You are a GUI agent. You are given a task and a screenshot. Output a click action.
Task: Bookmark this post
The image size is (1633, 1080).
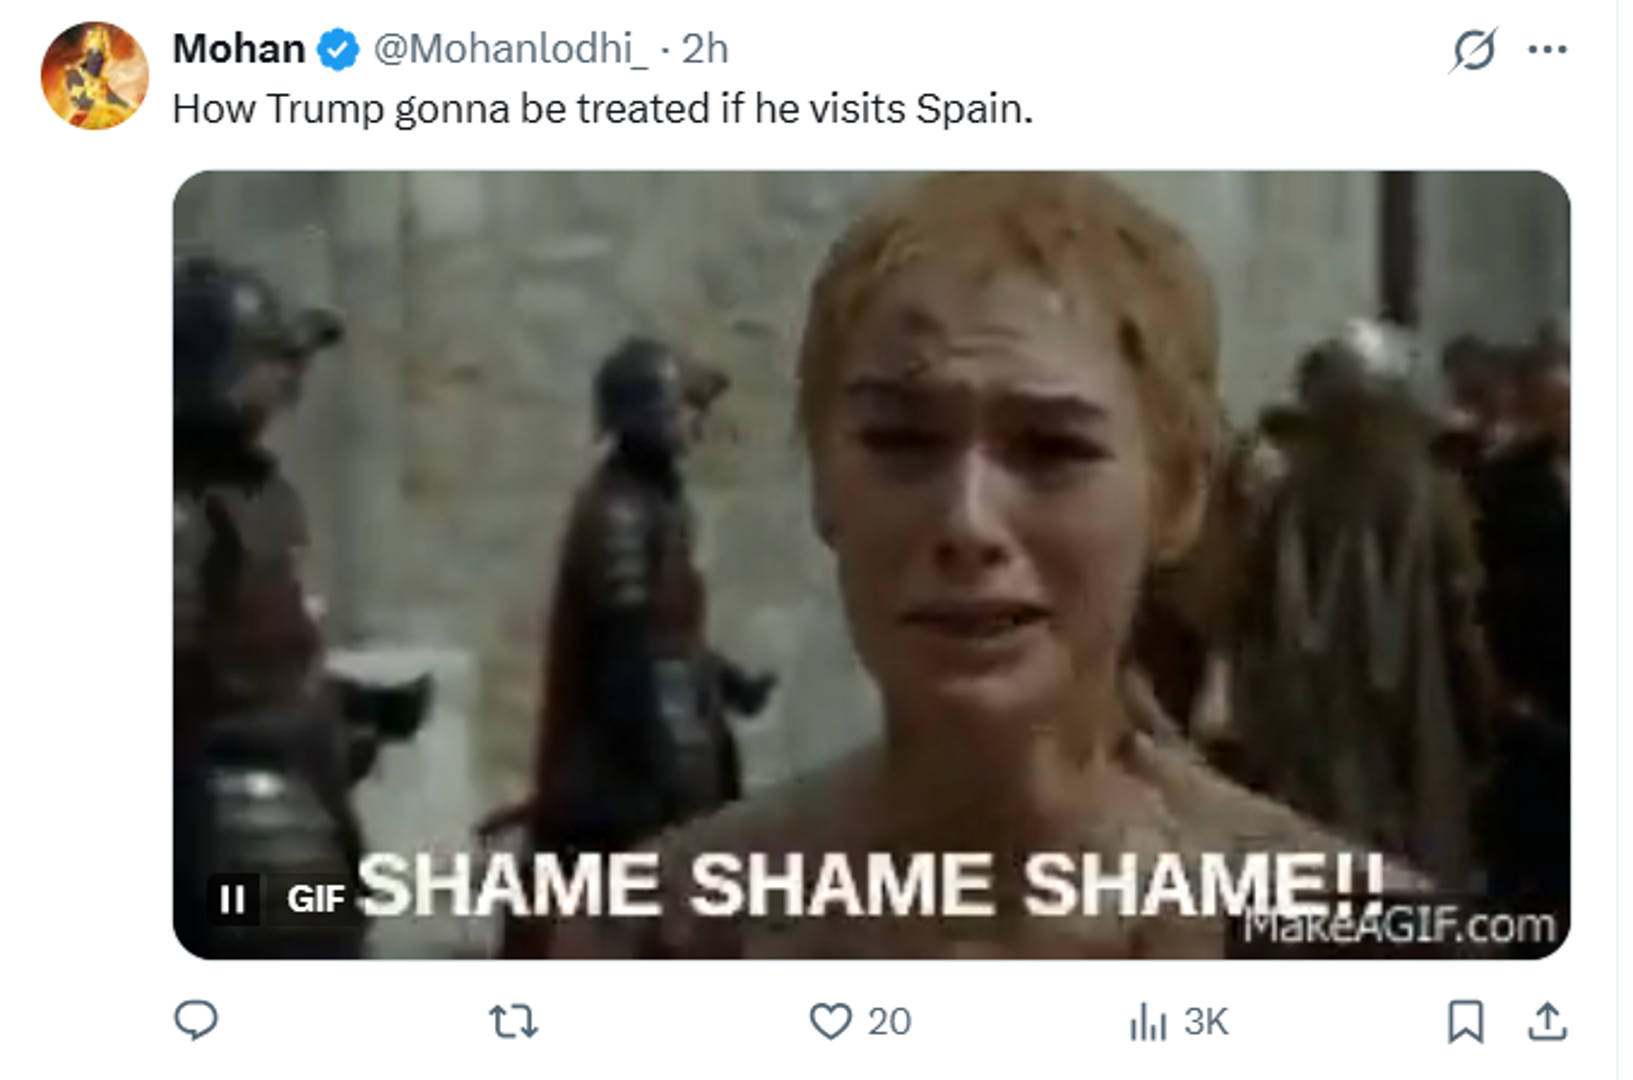(x=1466, y=1022)
